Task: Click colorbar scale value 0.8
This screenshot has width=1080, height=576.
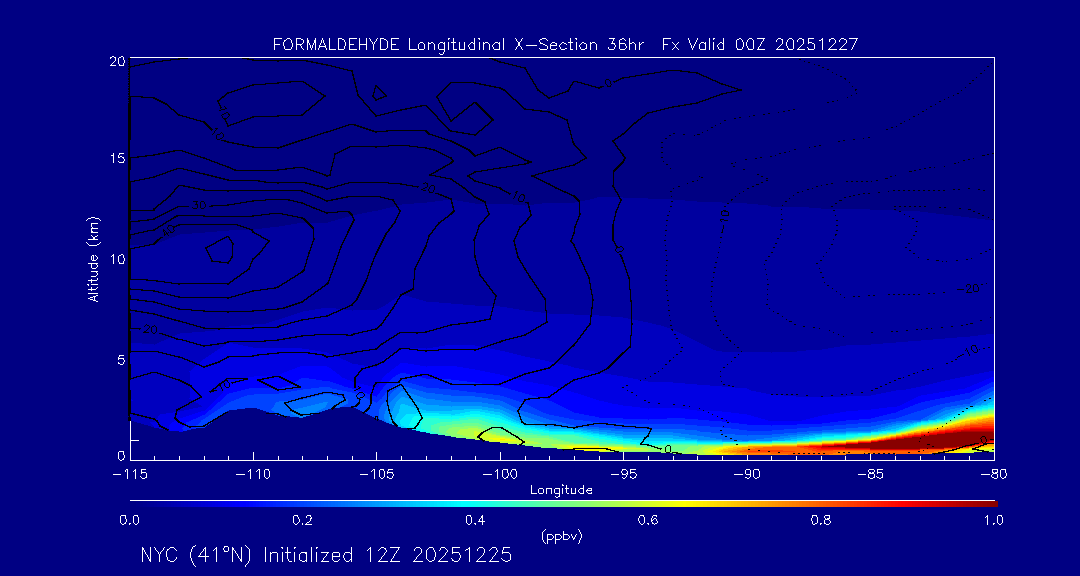Action: pyautogui.click(x=821, y=520)
